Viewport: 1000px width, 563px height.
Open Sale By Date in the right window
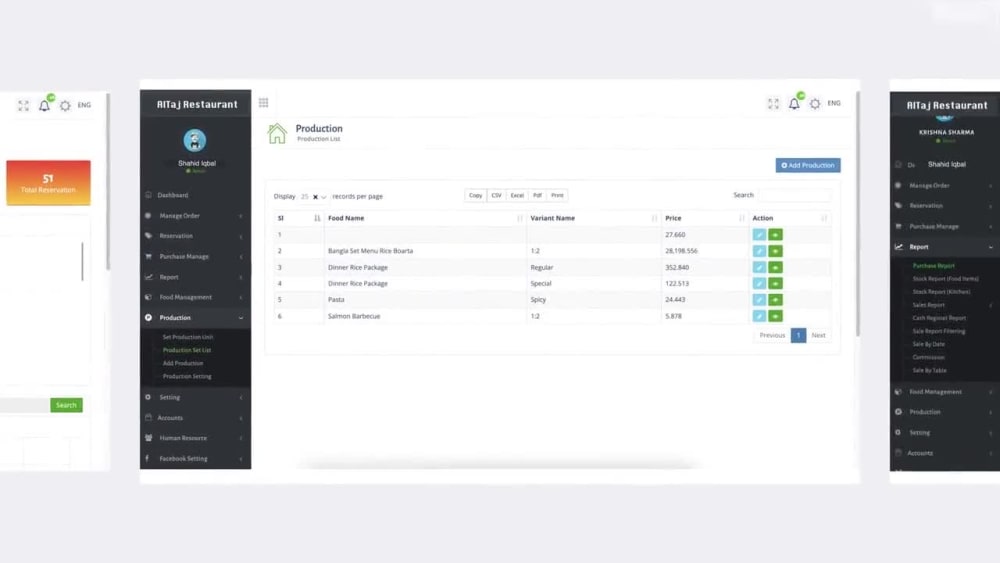tap(929, 344)
